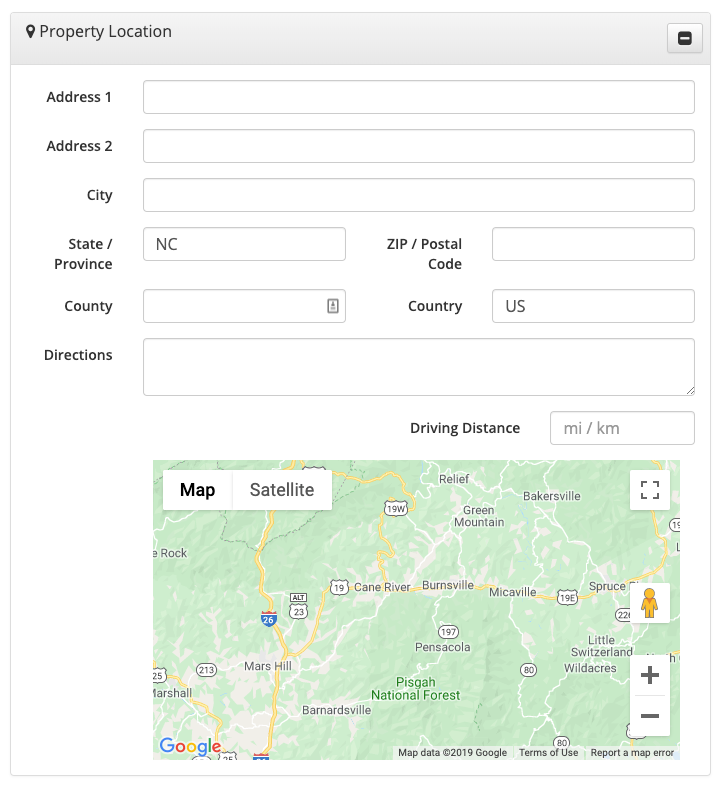Click inside the Directions text area
This screenshot has width=722, height=787.
point(418,366)
